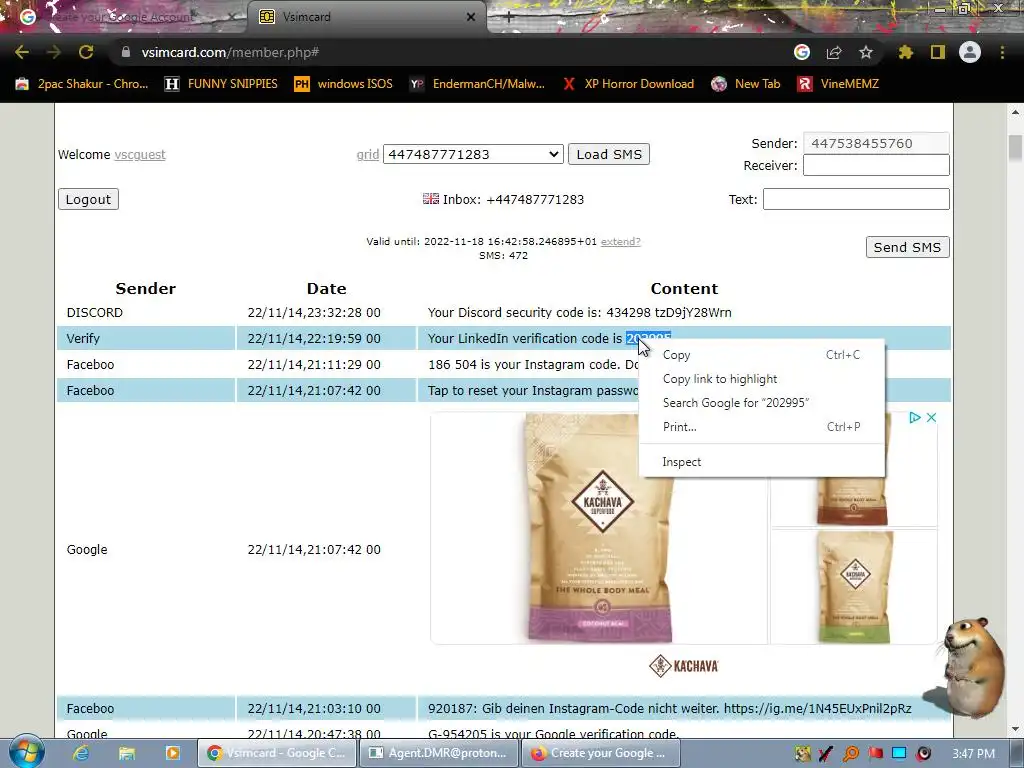Click the page vertical scrollbar thumb

click(1015, 147)
